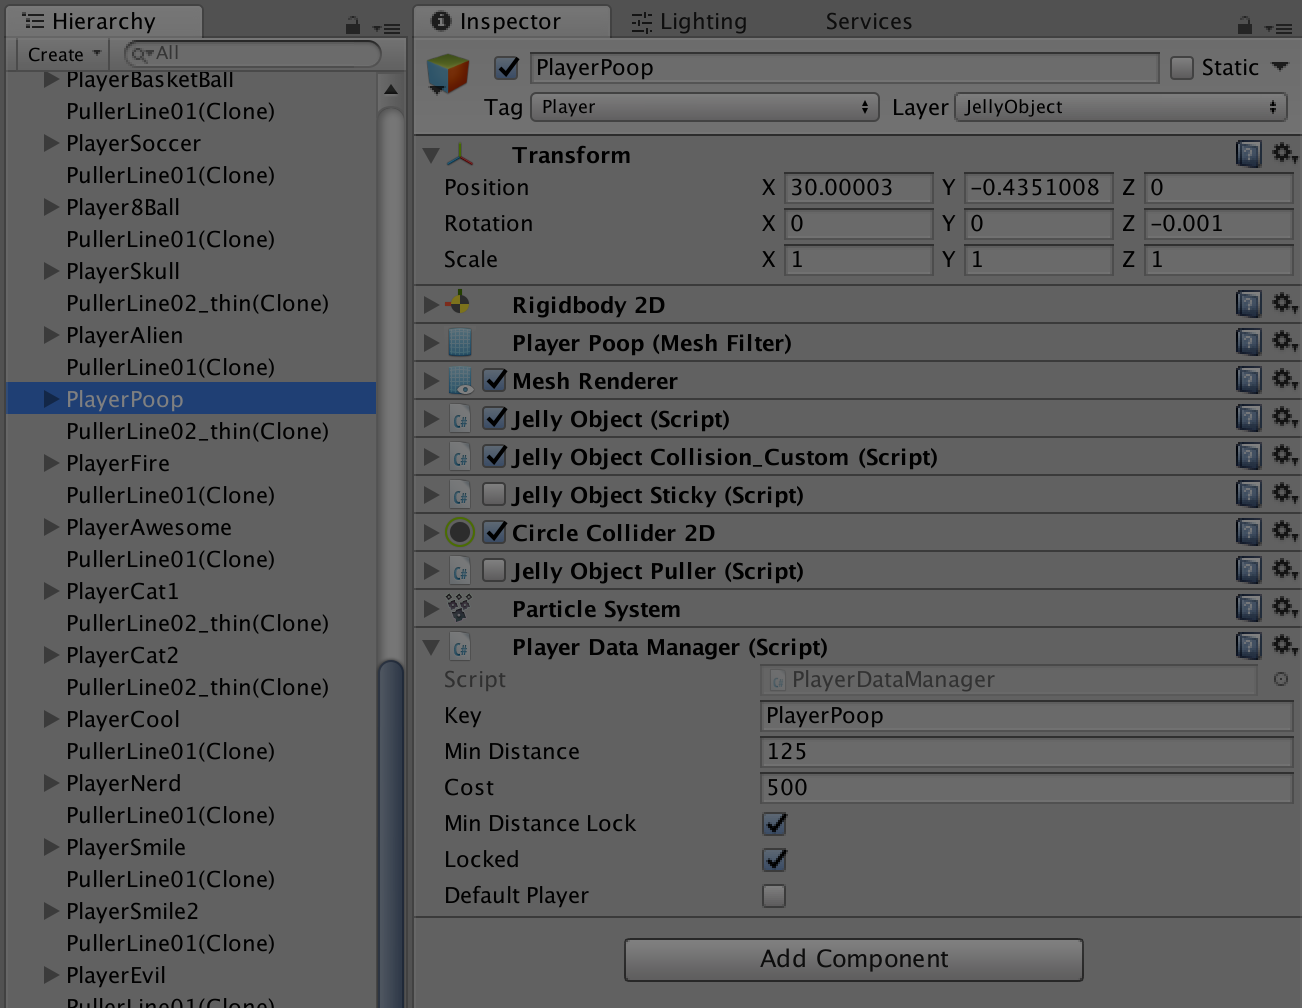
Task: Switch to the Lighting tab
Action: tap(689, 22)
